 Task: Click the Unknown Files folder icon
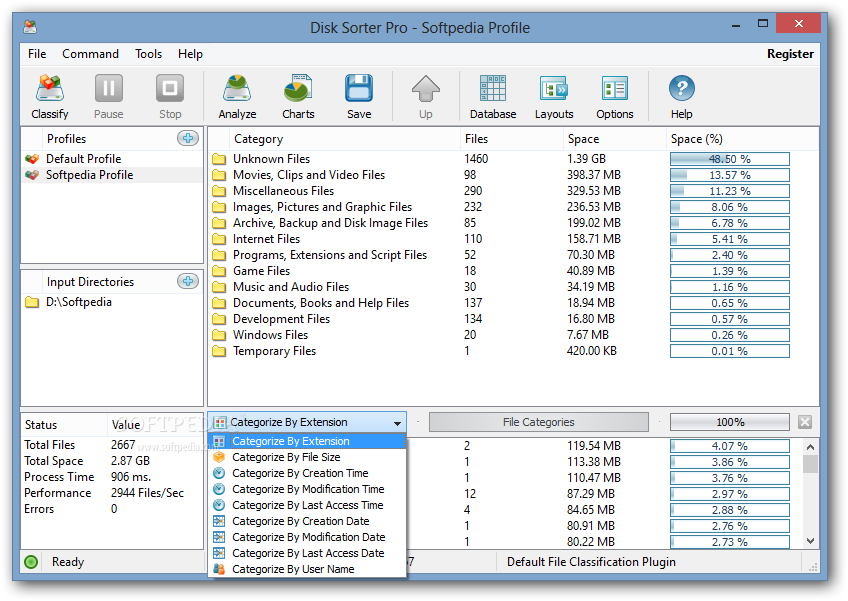(219, 159)
